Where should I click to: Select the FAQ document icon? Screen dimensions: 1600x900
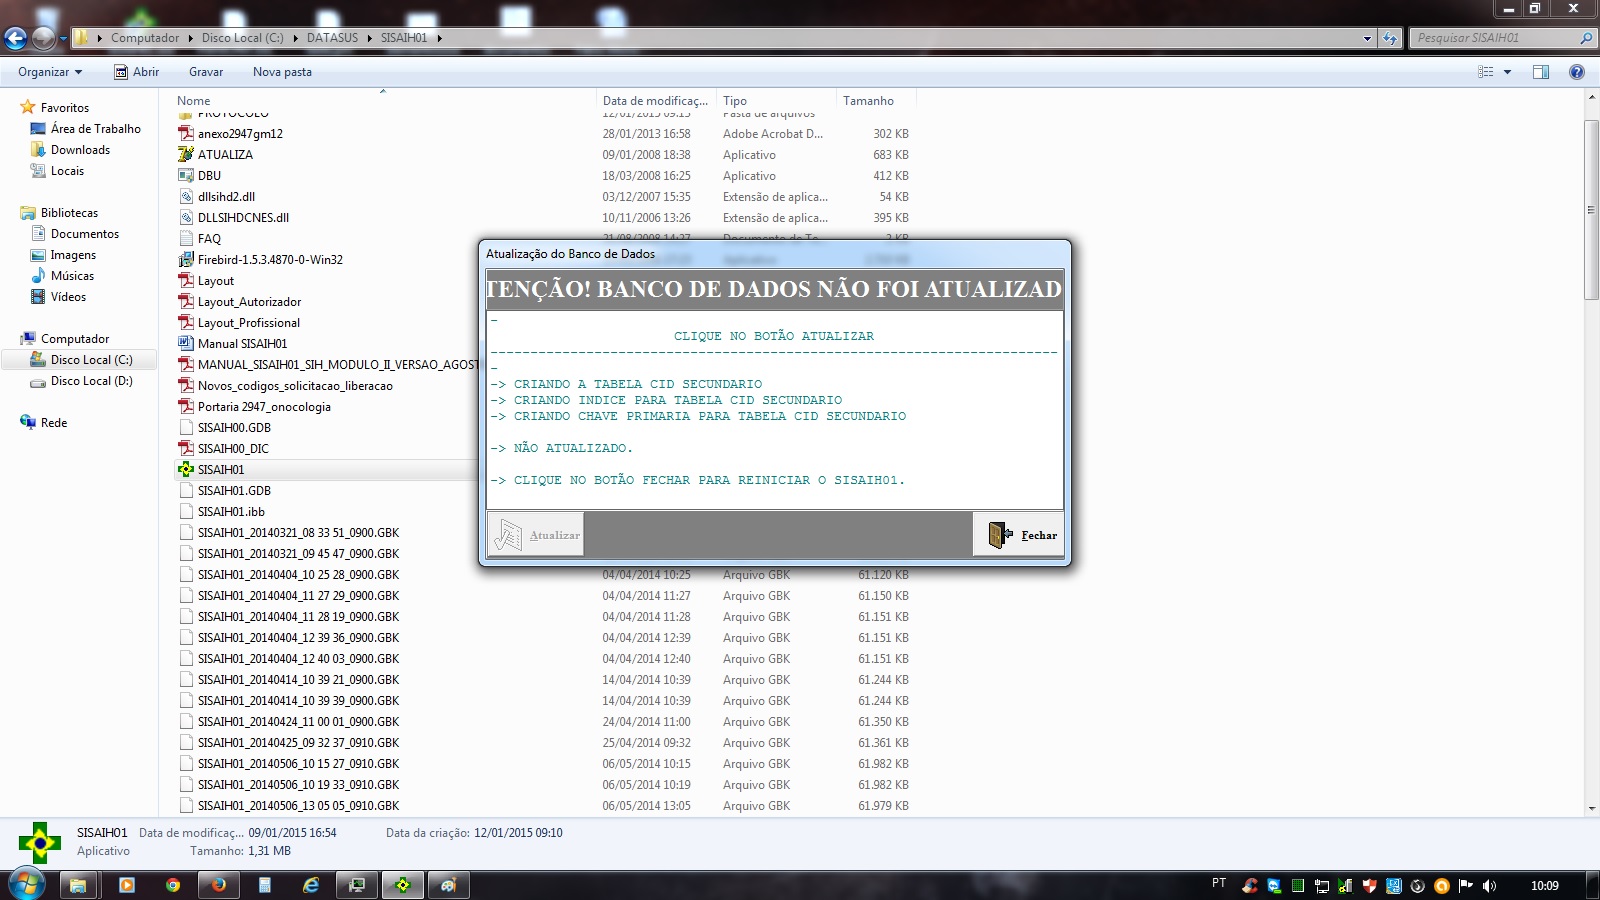coord(186,238)
